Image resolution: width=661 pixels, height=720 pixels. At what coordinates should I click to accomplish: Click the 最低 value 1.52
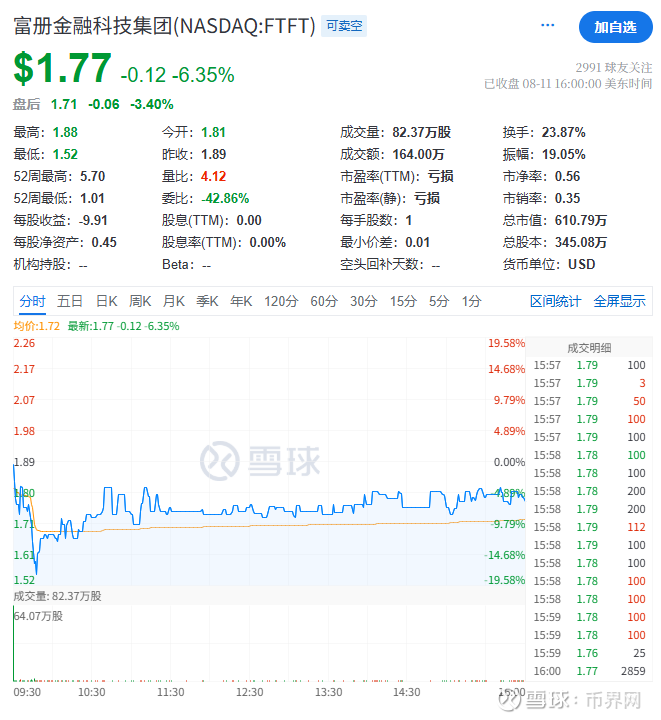coord(65,154)
